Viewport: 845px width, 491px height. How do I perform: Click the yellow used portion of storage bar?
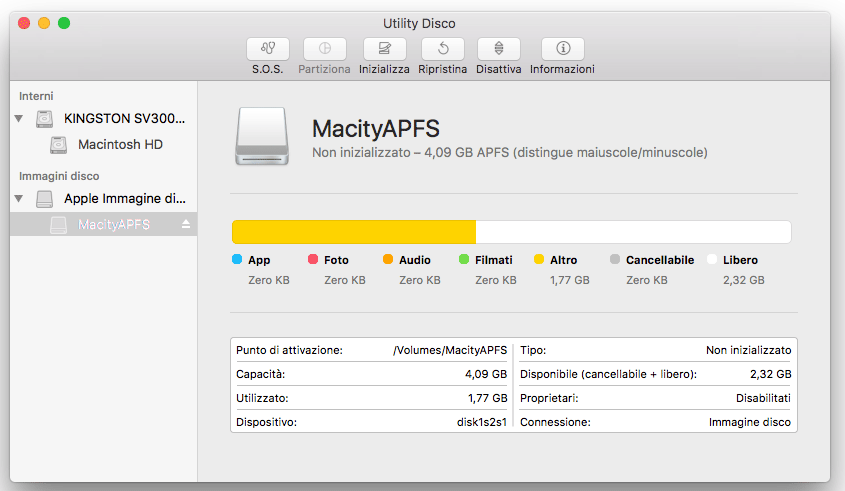click(353, 232)
